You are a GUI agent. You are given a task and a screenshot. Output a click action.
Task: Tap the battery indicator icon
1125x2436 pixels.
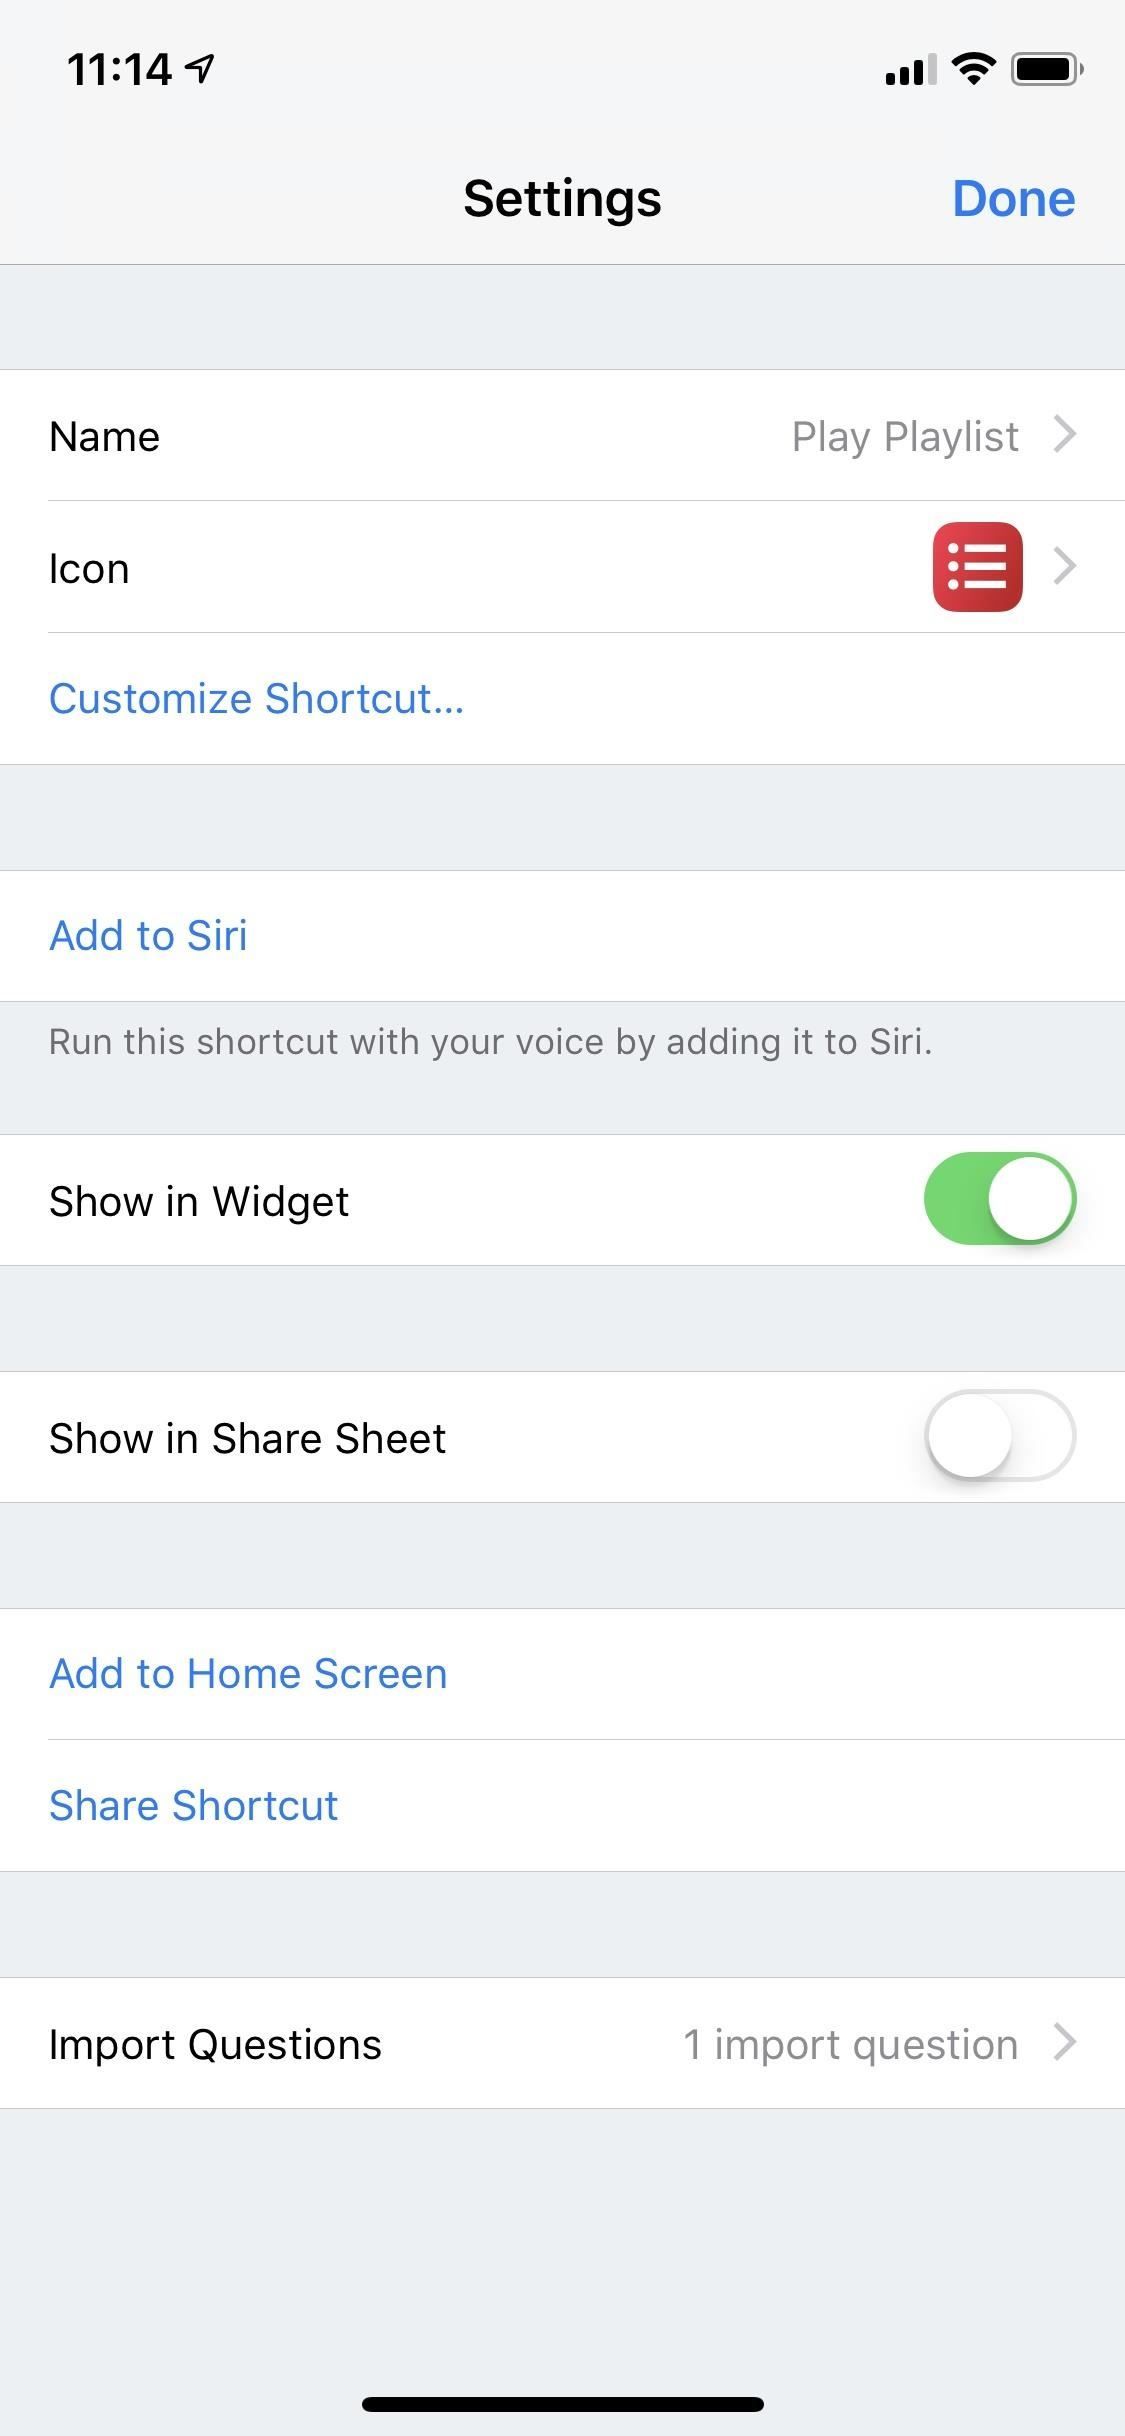pyautogui.click(x=1046, y=69)
